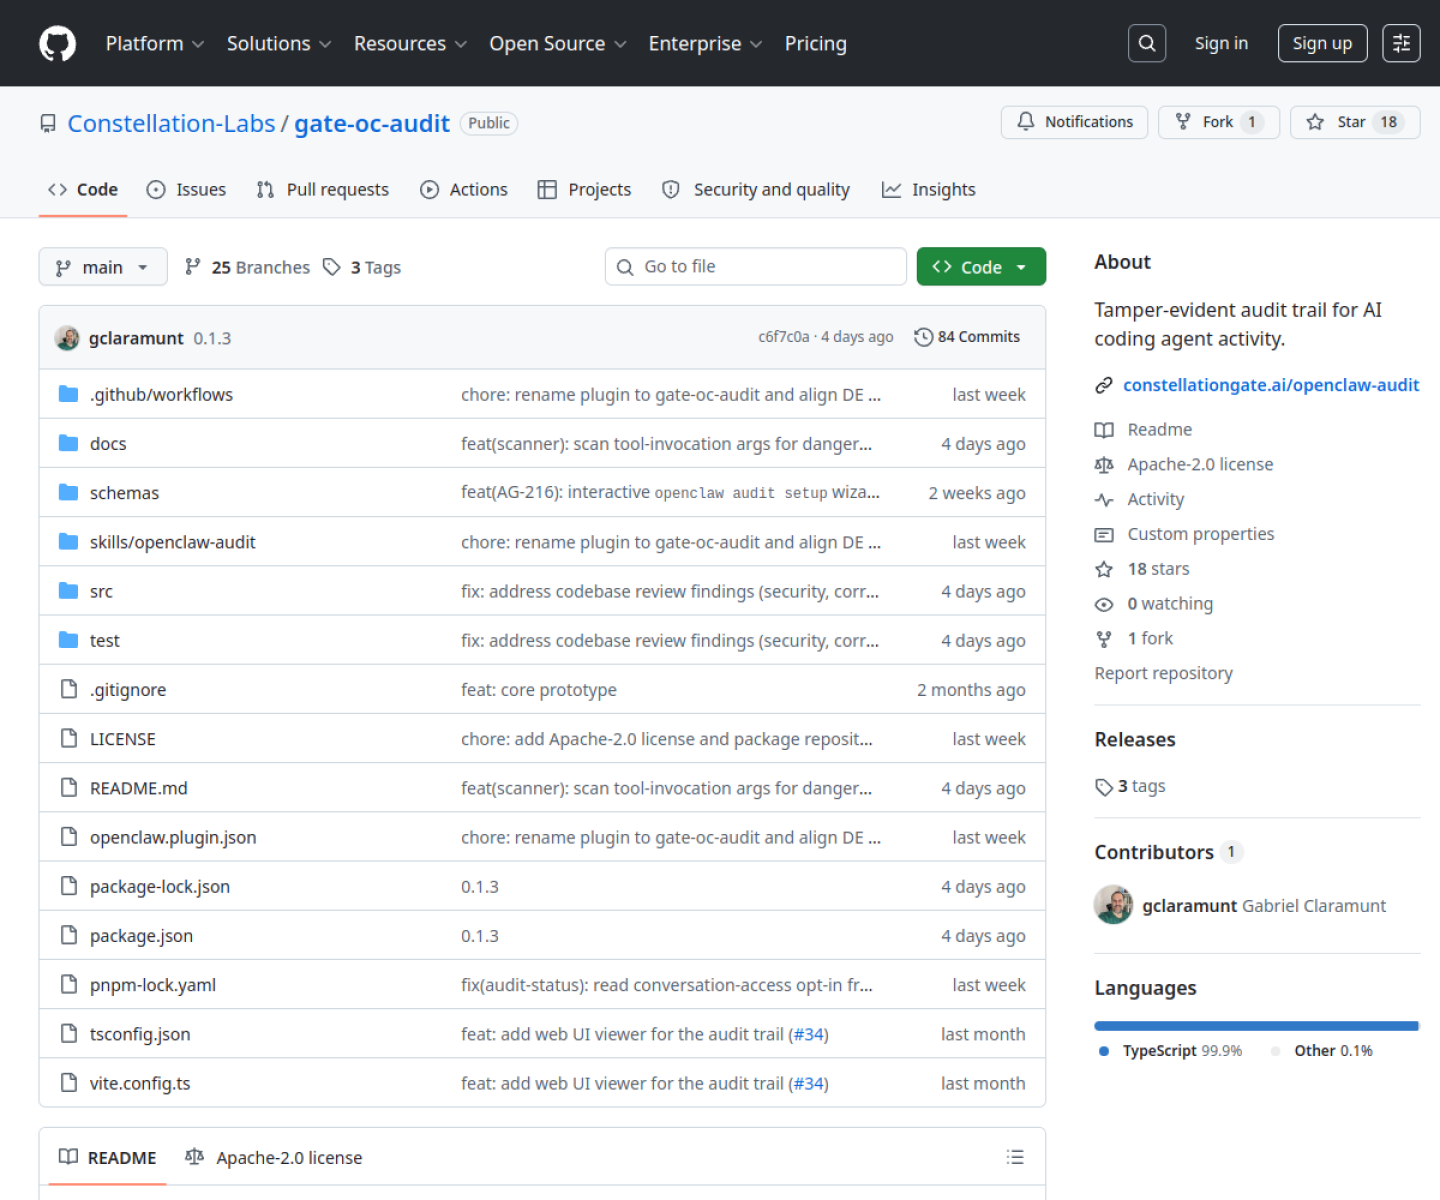The image size is (1440, 1200).
Task: Open README.md file
Action: click(x=138, y=788)
